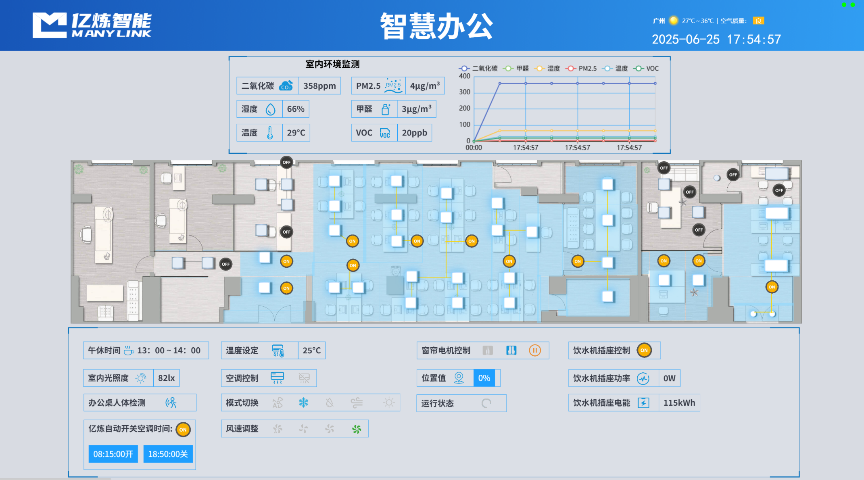Click the snowflake cooling mode icon
This screenshot has height=480, width=864.
point(303,403)
